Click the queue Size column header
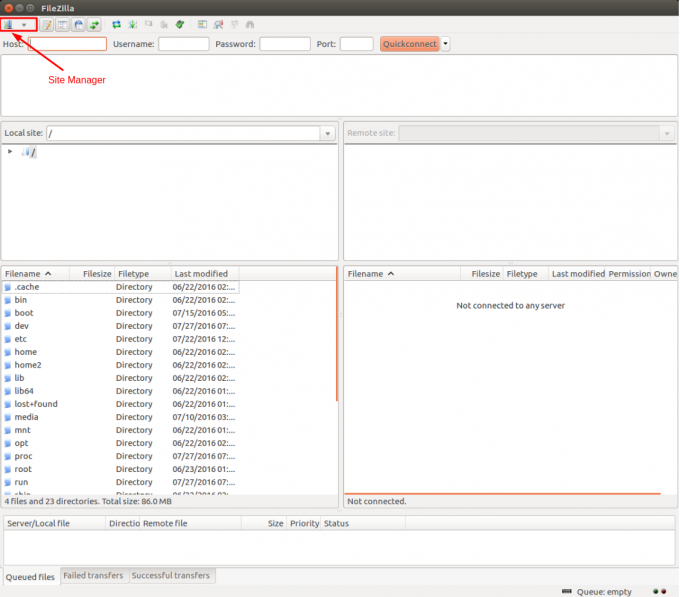The height and width of the screenshot is (597, 680). click(x=264, y=523)
